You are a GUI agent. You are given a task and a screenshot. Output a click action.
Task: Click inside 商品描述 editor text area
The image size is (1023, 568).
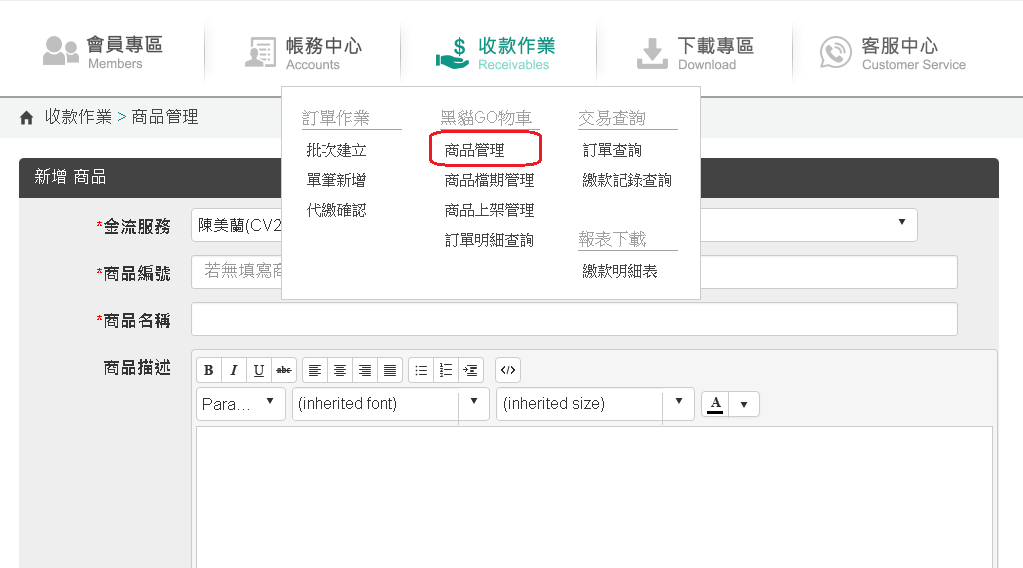(x=594, y=497)
